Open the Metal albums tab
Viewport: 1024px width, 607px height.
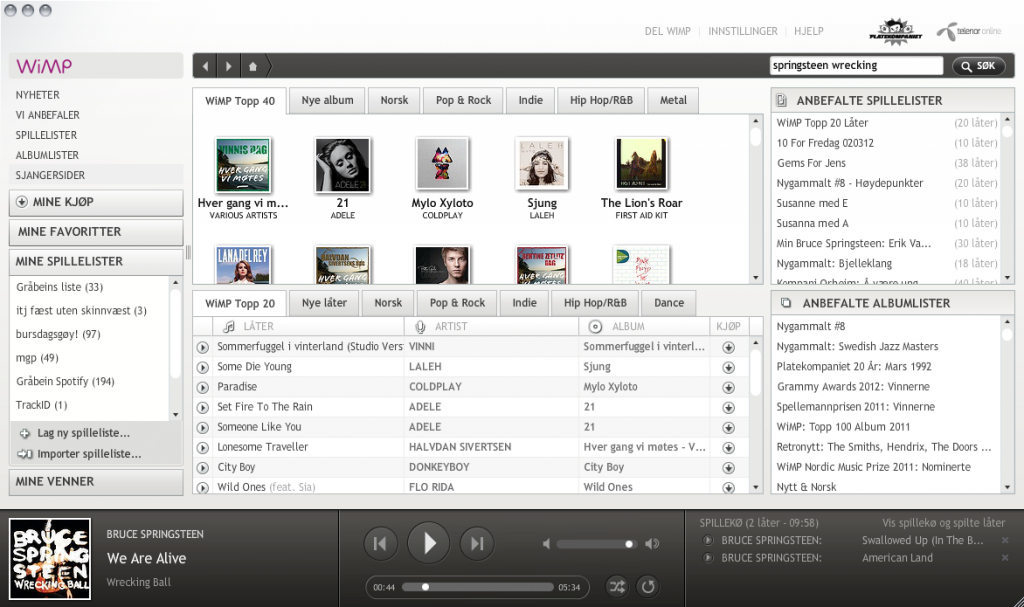[x=673, y=101]
